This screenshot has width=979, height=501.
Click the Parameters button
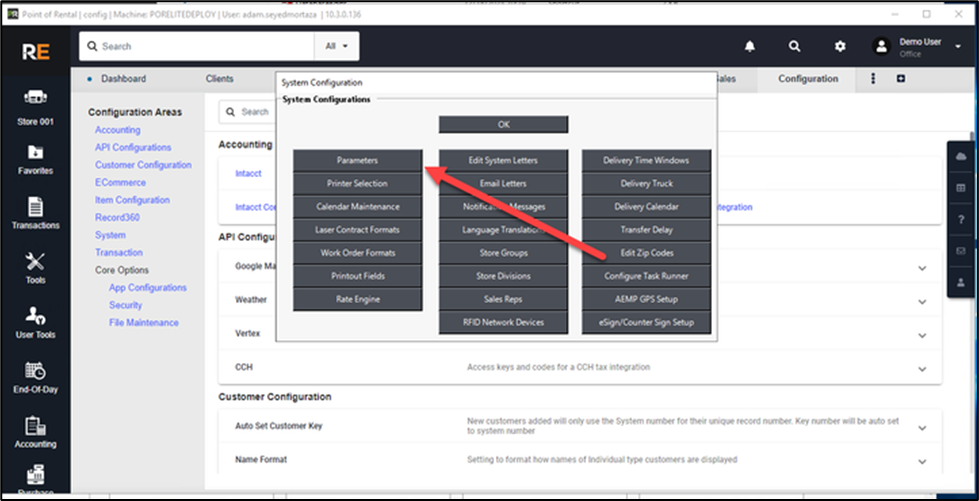(x=357, y=160)
